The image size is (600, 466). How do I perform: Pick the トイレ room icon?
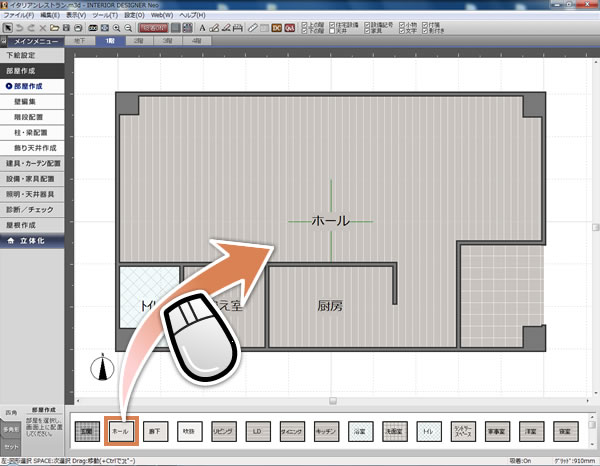point(430,431)
